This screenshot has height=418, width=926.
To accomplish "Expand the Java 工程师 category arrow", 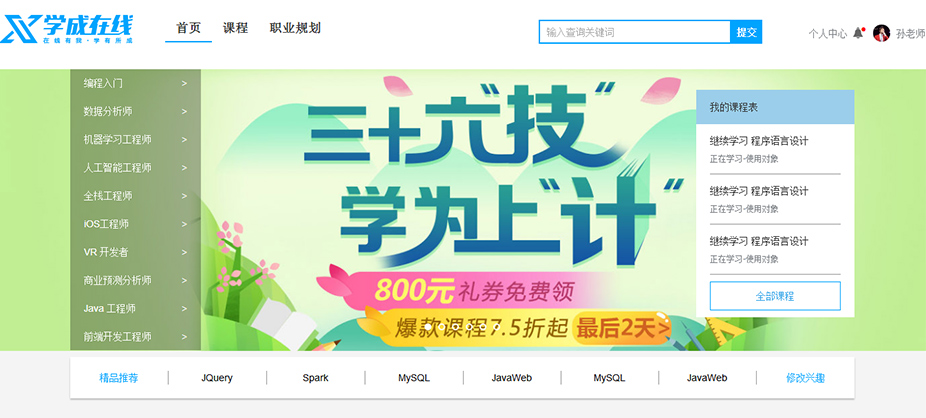I will coord(184,309).
